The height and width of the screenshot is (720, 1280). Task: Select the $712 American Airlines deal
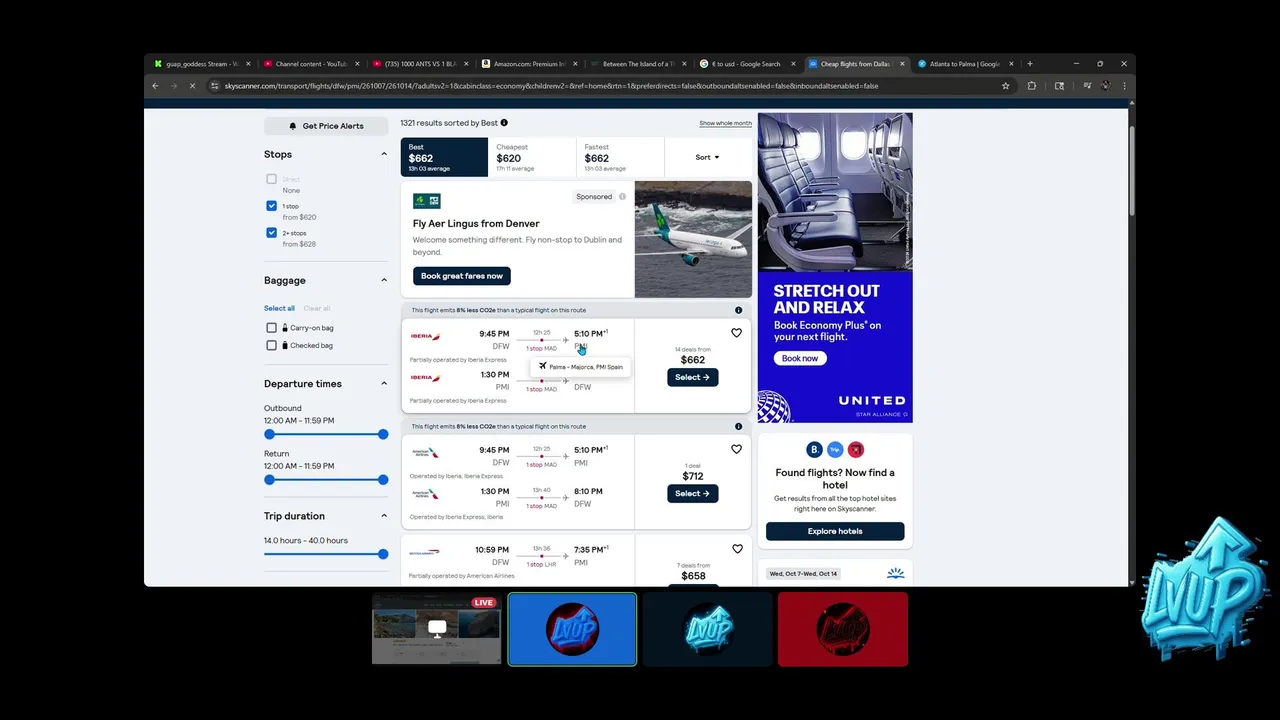point(692,493)
